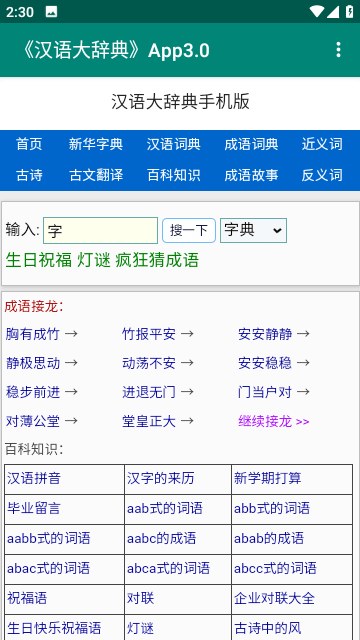Open the 疯狂猜成语 green link

point(157,260)
